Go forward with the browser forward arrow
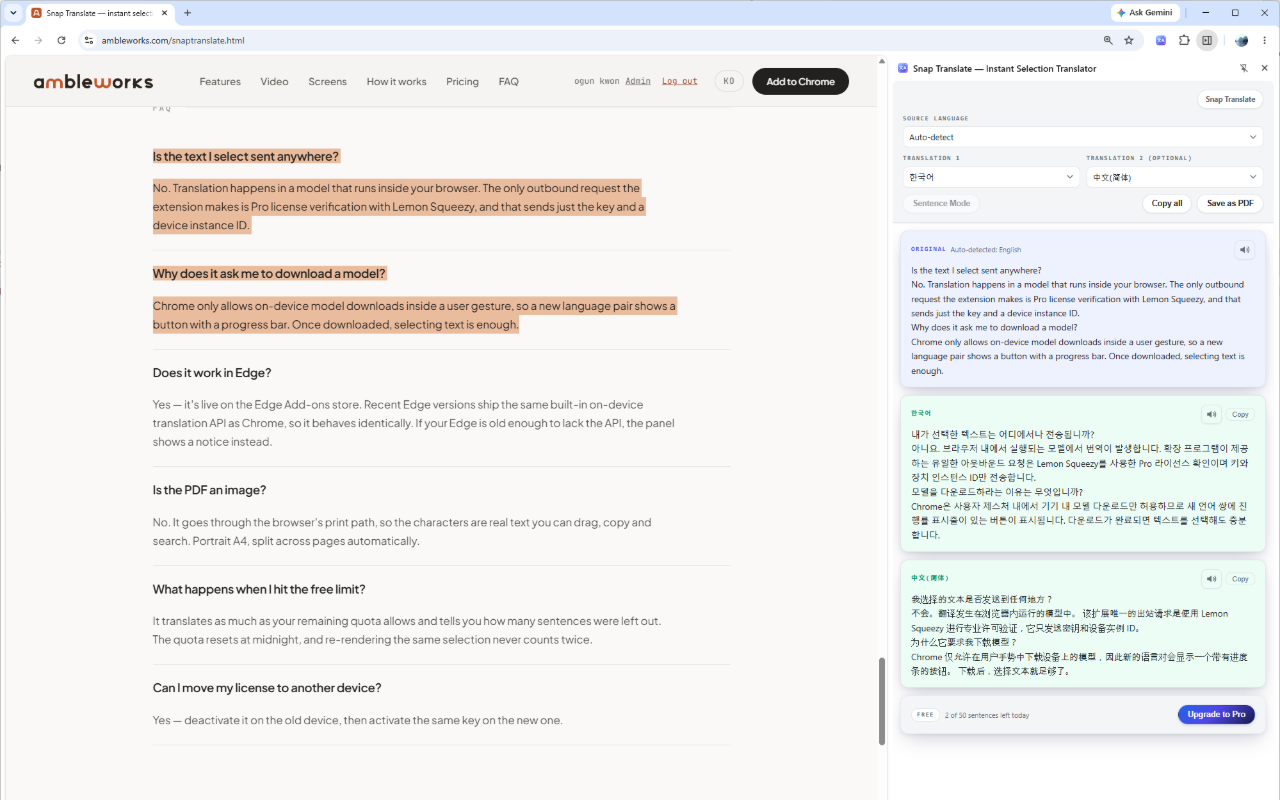1280x800 pixels. coord(38,40)
